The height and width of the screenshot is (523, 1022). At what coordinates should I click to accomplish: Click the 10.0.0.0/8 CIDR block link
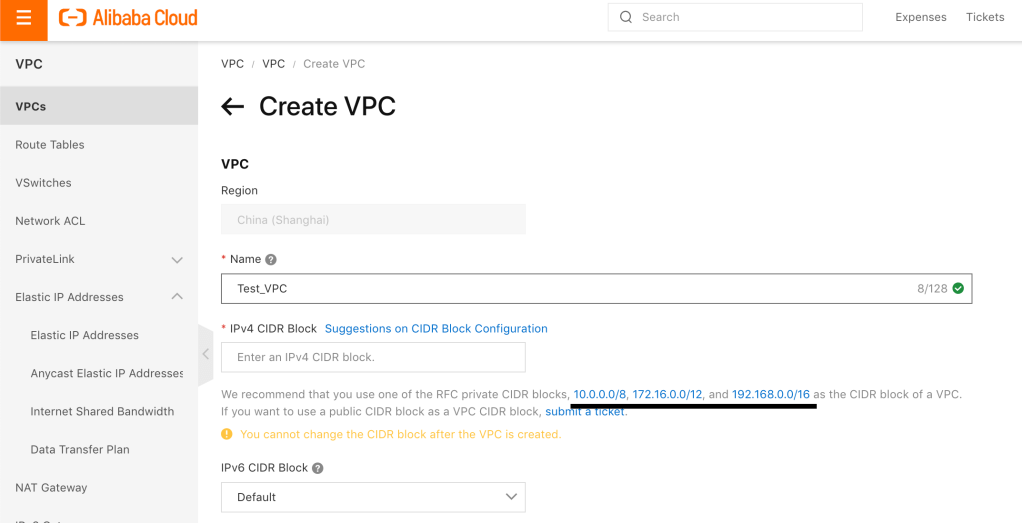click(x=599, y=394)
